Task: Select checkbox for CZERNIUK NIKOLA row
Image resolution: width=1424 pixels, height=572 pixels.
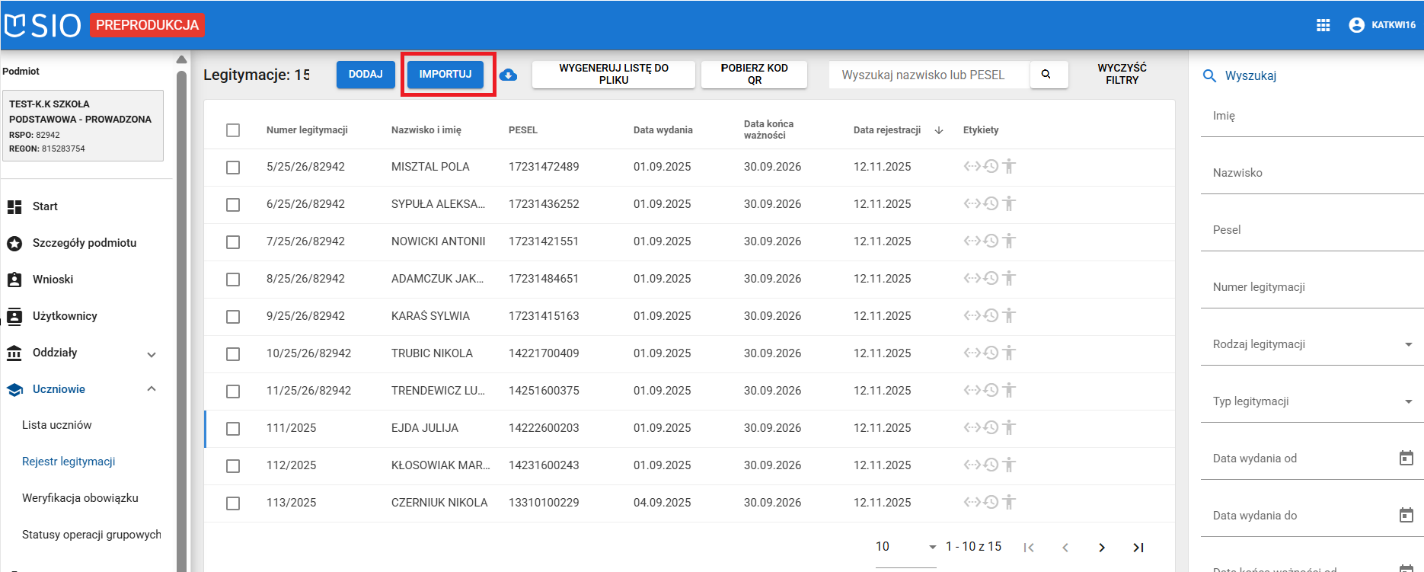Action: (233, 503)
